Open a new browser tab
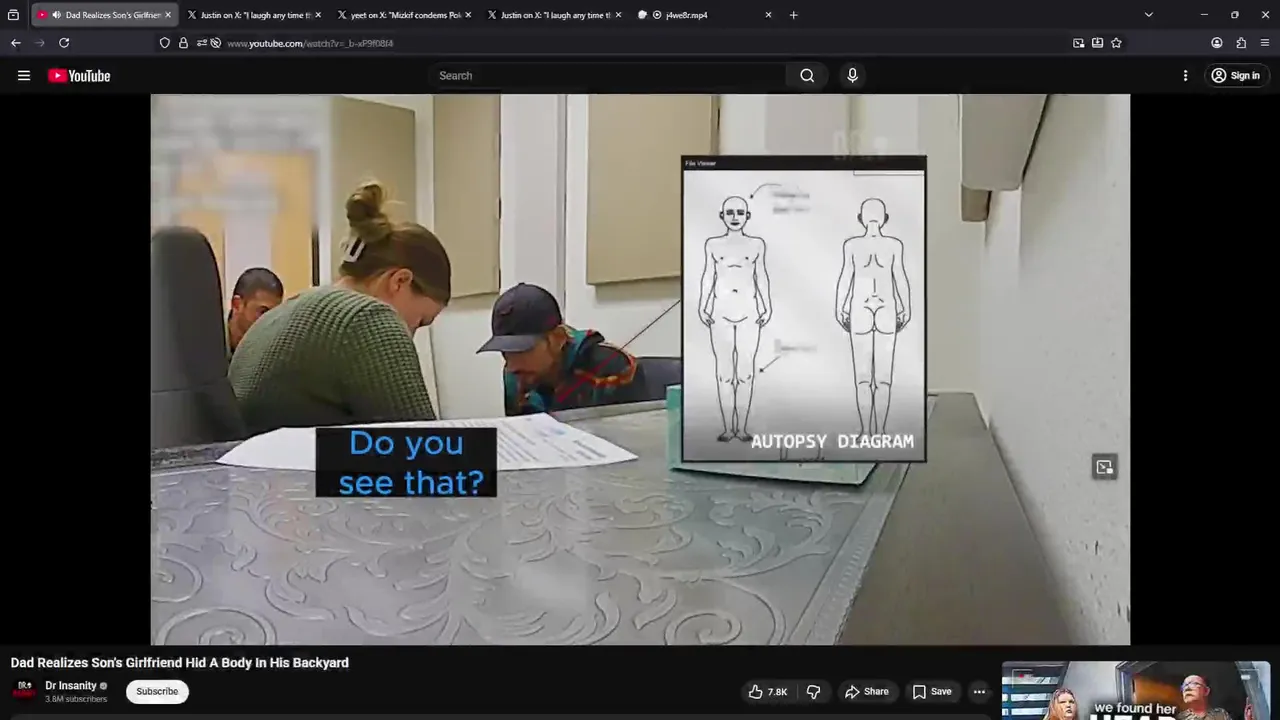1280x720 pixels. (x=793, y=15)
